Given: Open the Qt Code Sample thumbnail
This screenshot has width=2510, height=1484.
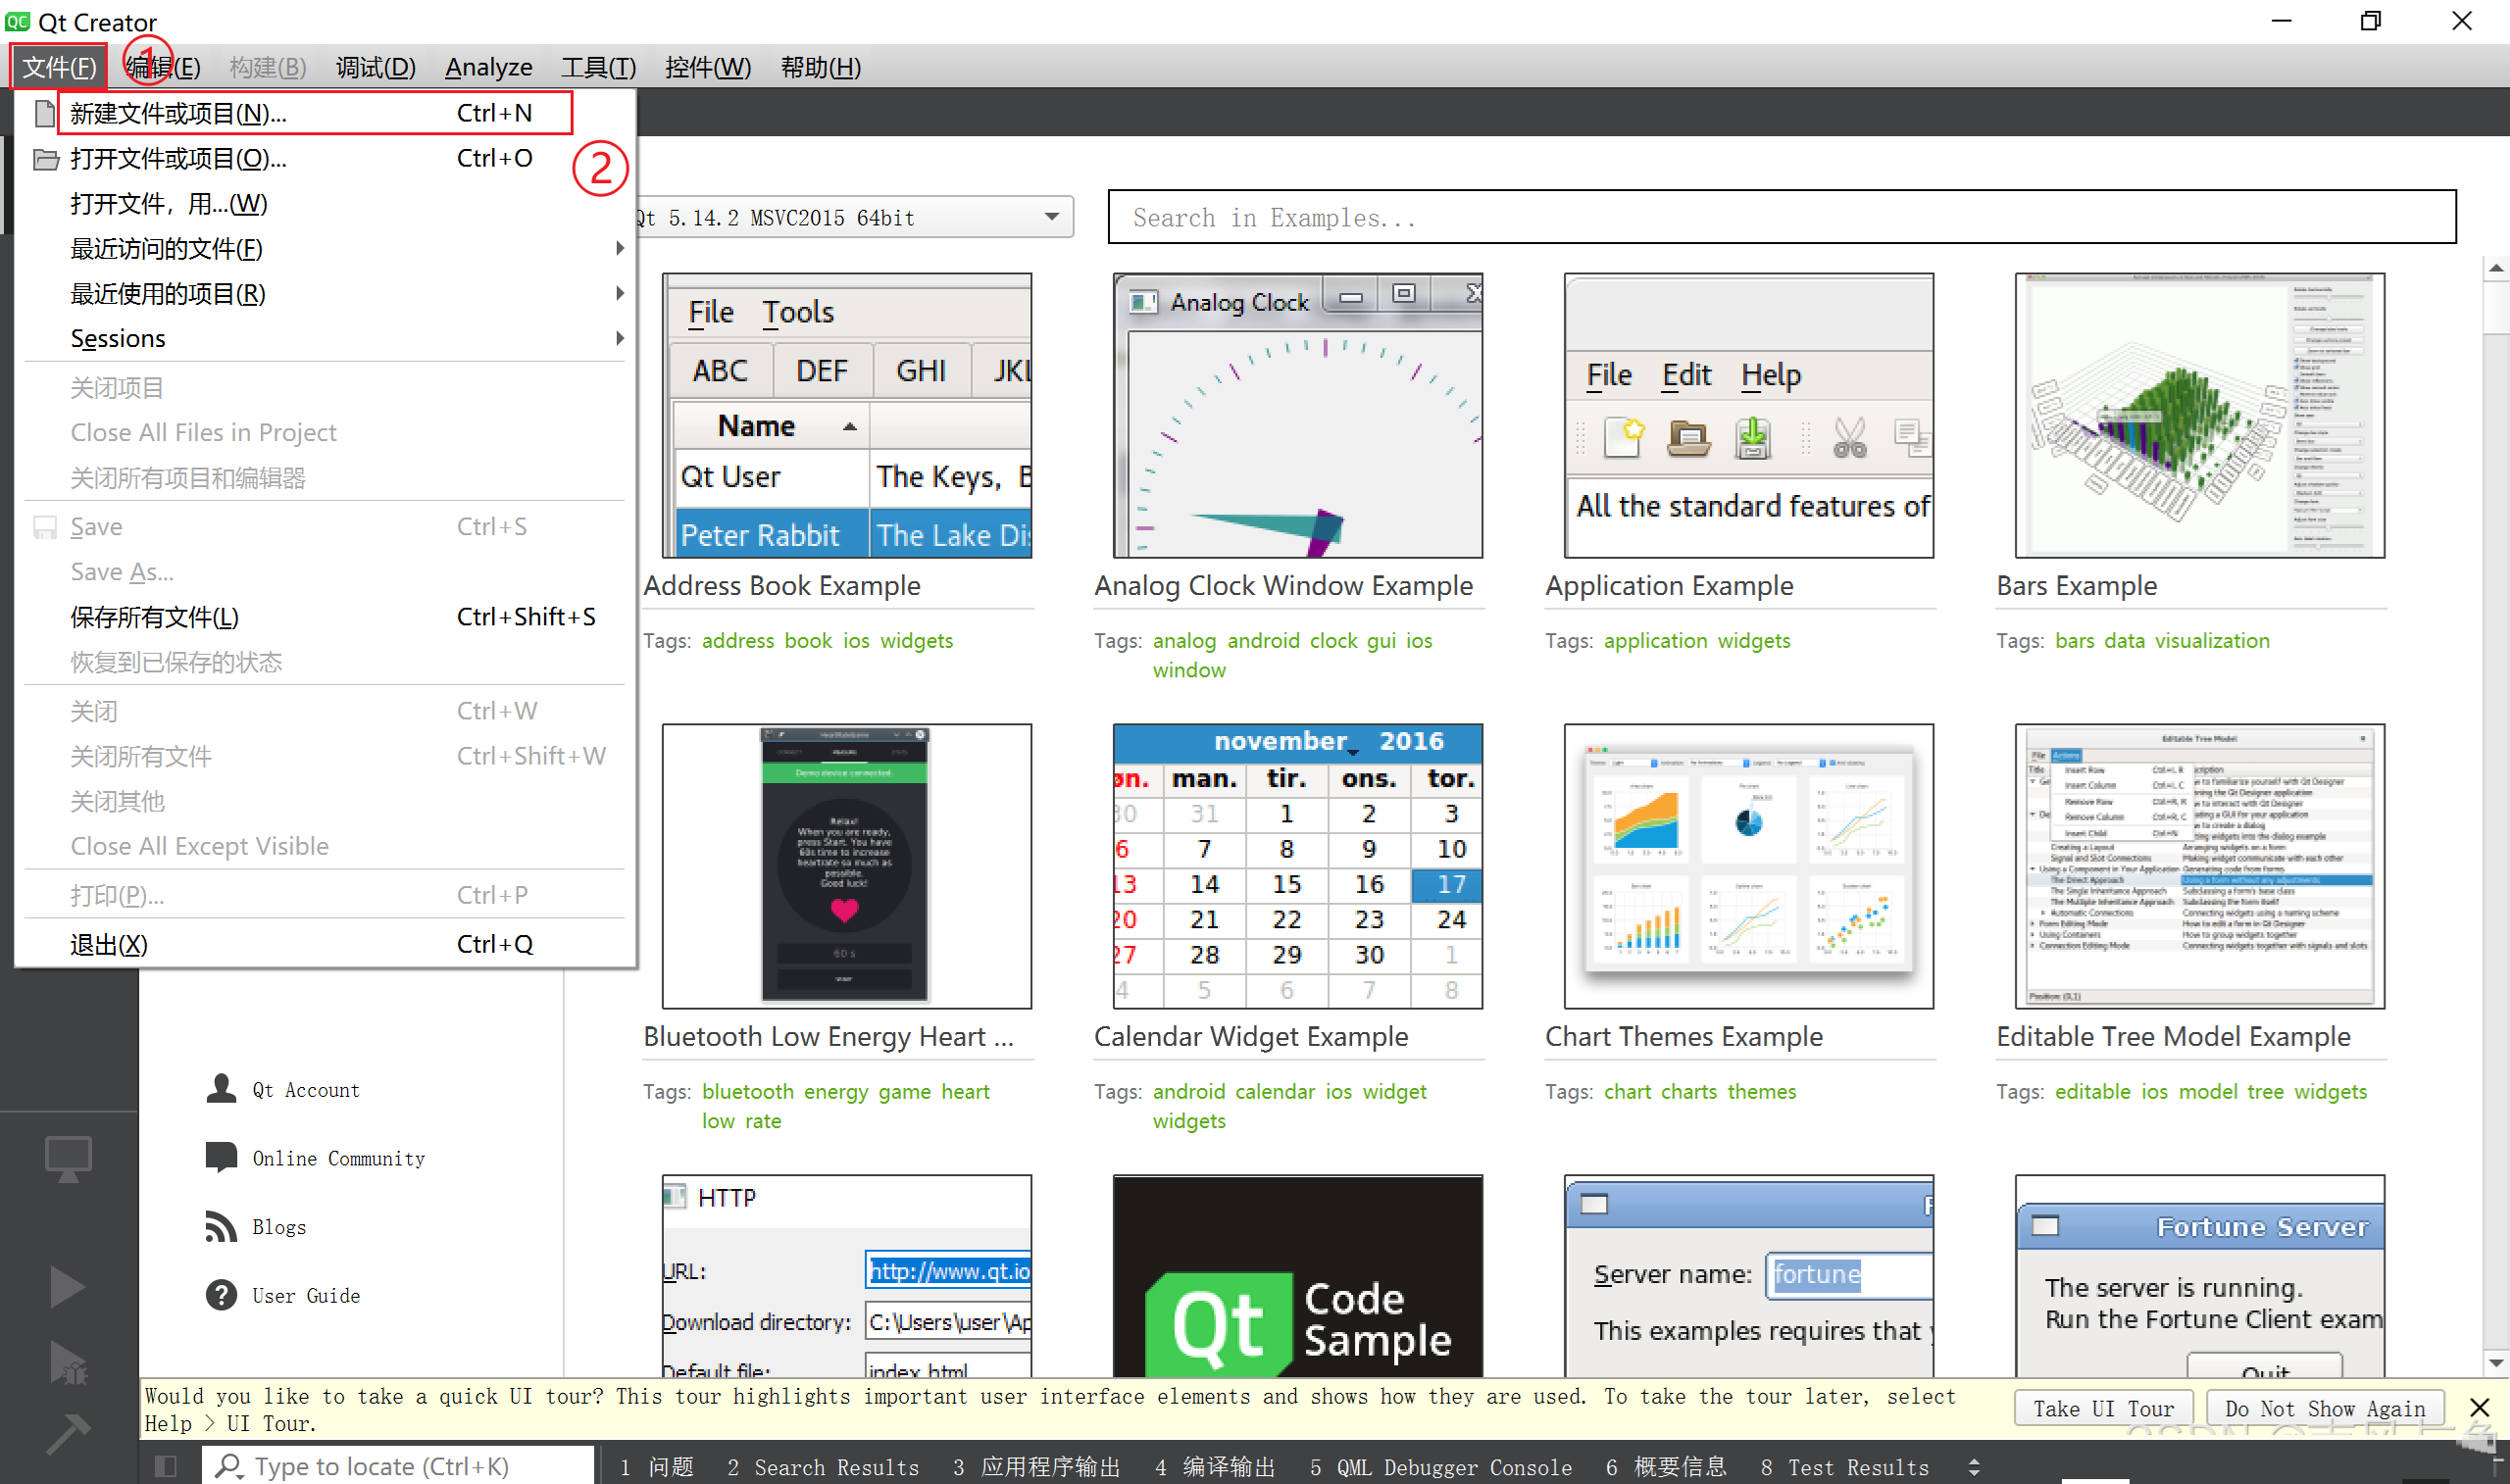Looking at the screenshot, I should [x=1297, y=1276].
